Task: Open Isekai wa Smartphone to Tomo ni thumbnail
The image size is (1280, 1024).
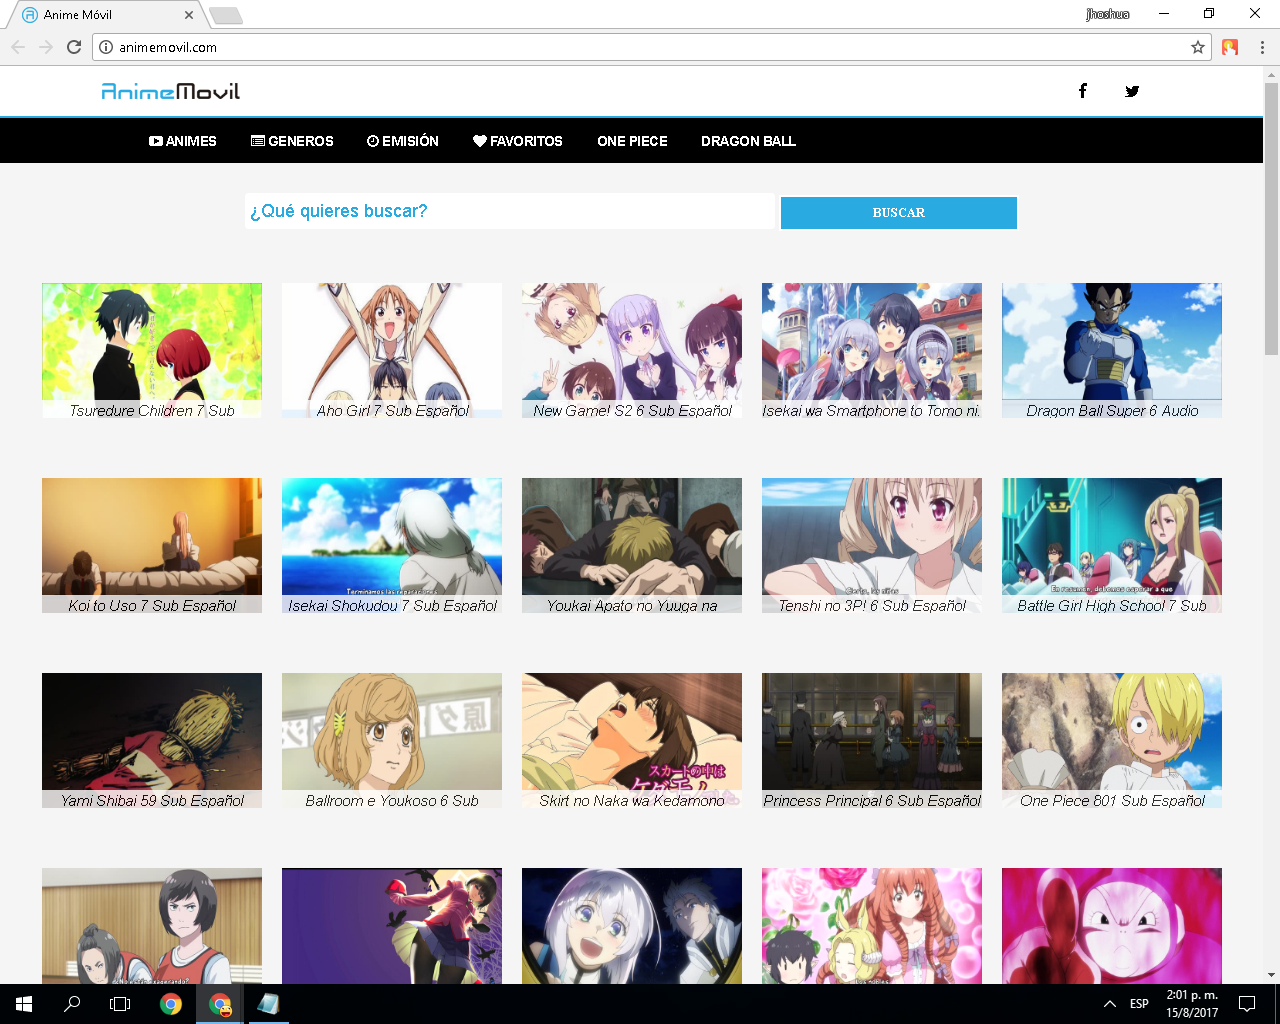Action: click(x=872, y=350)
